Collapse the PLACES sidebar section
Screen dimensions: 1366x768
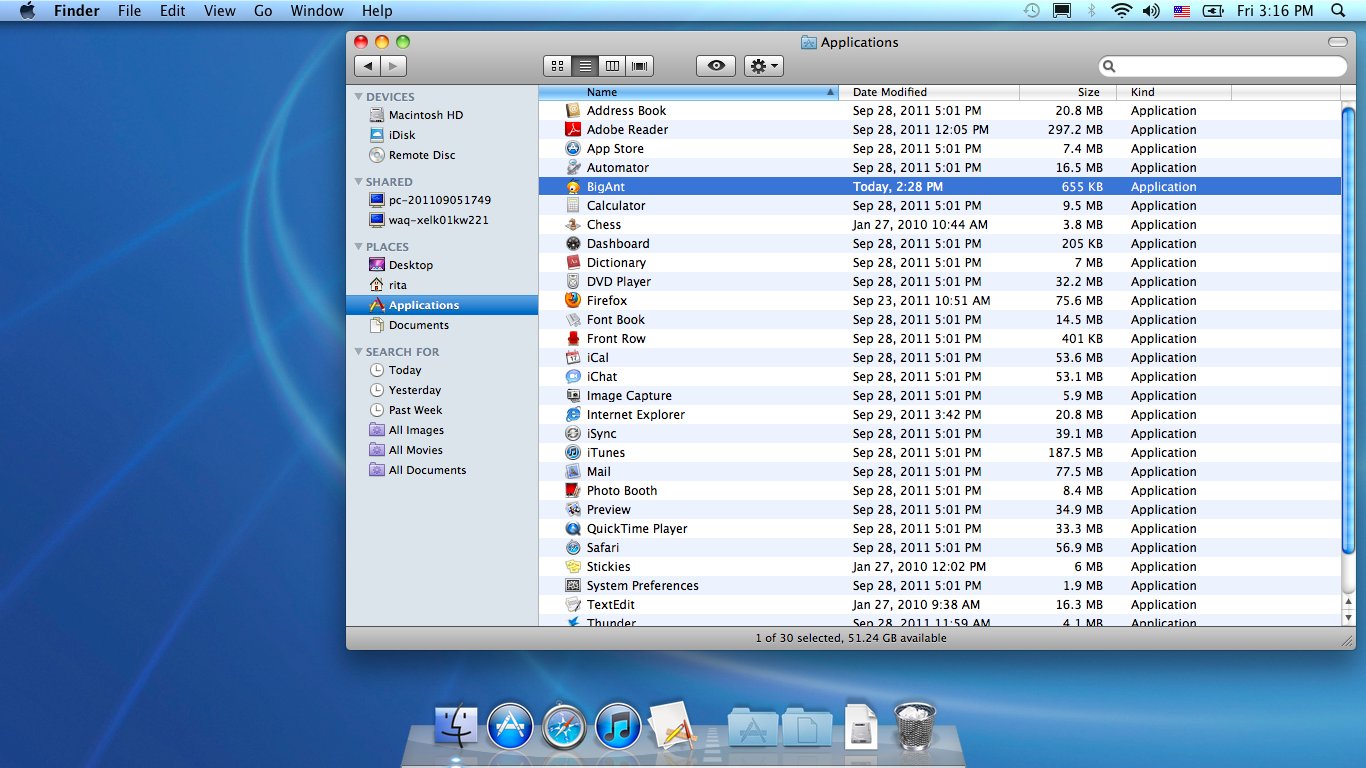[359, 247]
